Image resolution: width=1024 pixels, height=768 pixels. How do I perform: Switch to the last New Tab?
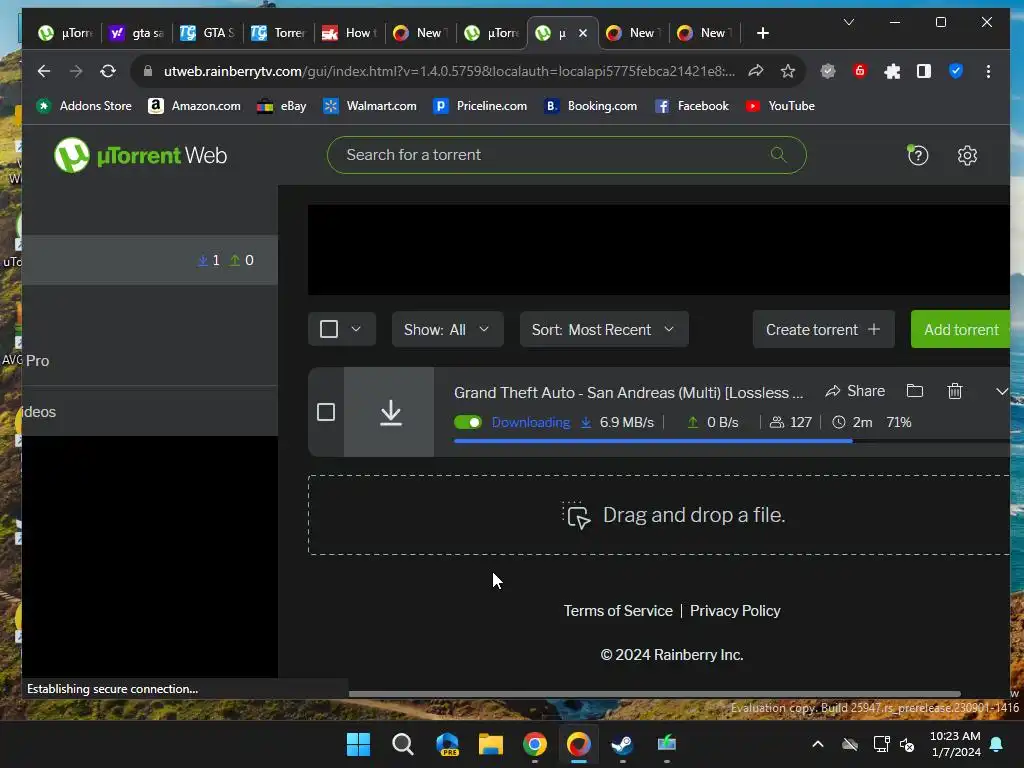tap(705, 33)
